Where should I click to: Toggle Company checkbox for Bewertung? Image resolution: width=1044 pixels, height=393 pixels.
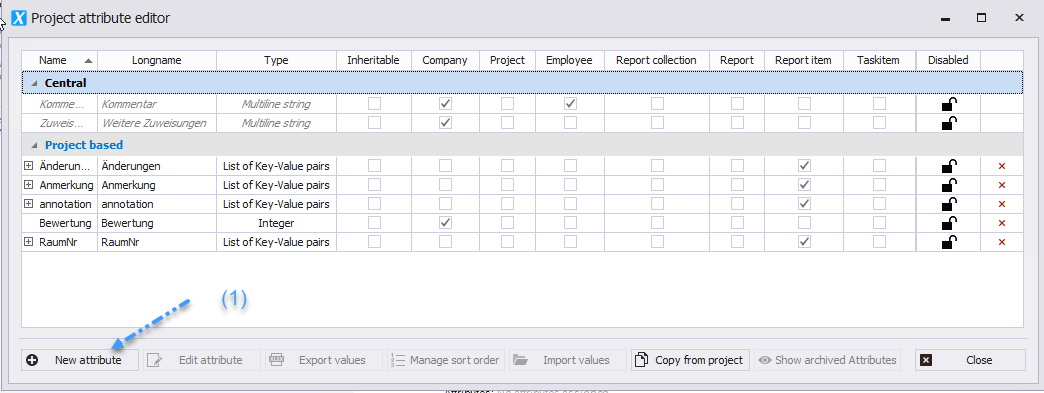point(445,223)
